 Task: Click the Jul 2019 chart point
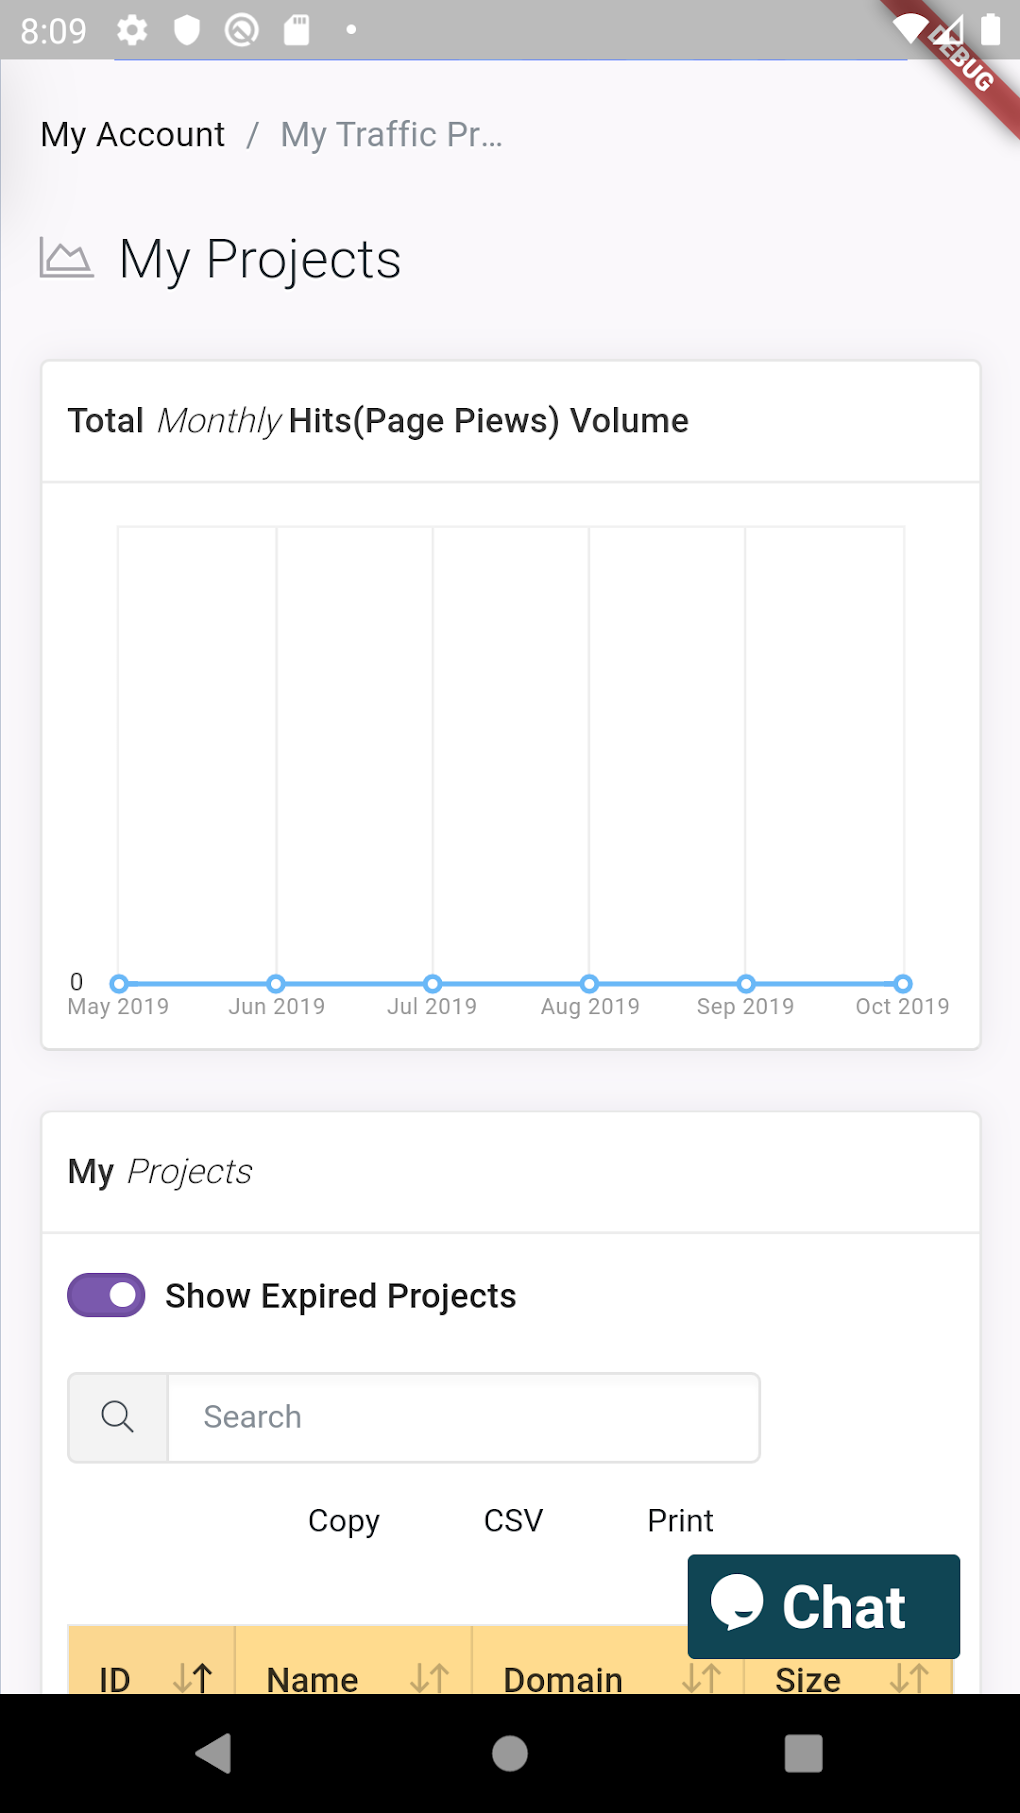433,983
